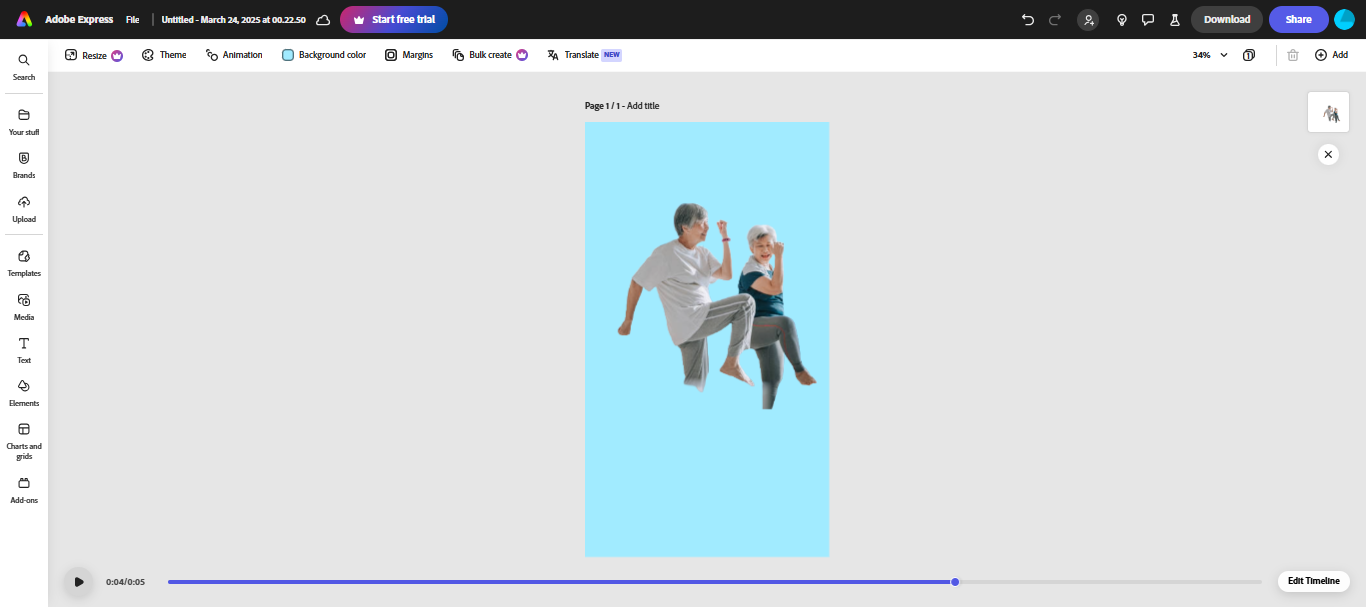Click the unplayed timeline track portion
This screenshot has height=607, width=1366.
click(x=1110, y=582)
